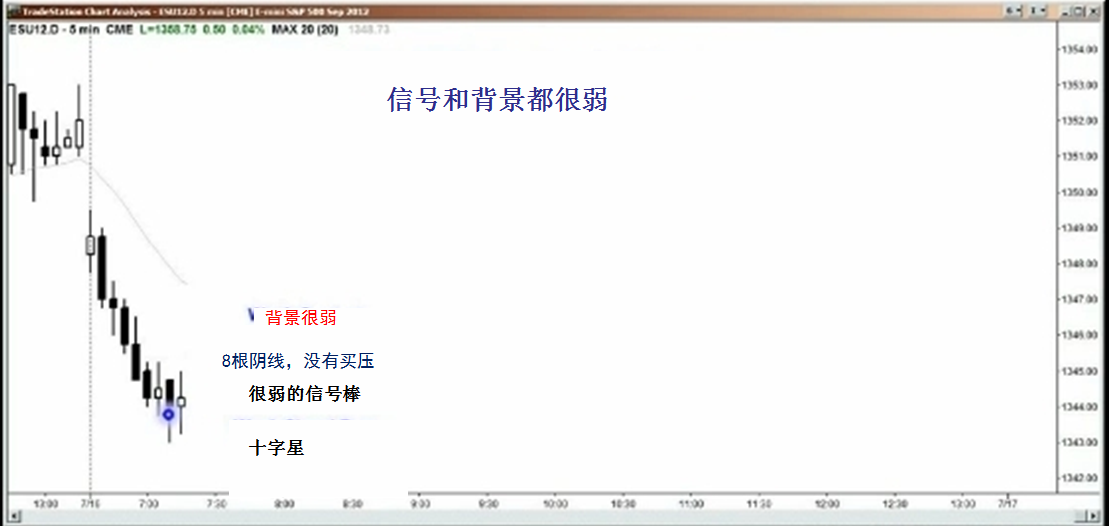This screenshot has width=1109, height=526.
Task: Click the TradeStation app icon in title bar
Action: click(x=9, y=10)
